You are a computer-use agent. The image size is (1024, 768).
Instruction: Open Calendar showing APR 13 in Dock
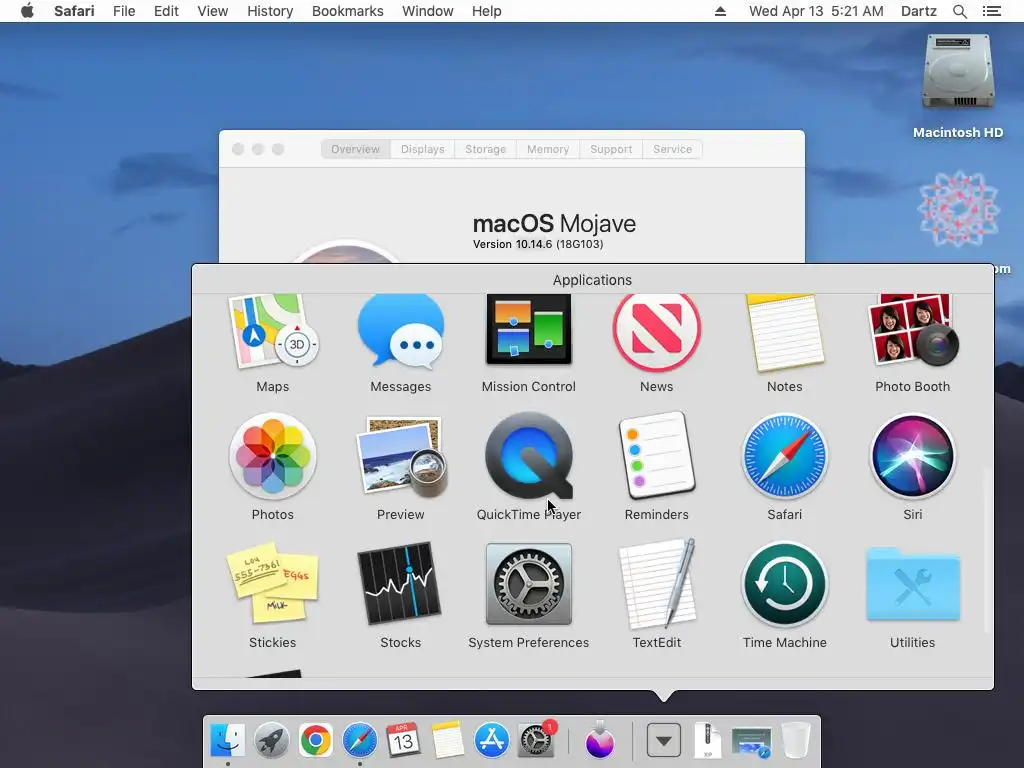pos(403,740)
